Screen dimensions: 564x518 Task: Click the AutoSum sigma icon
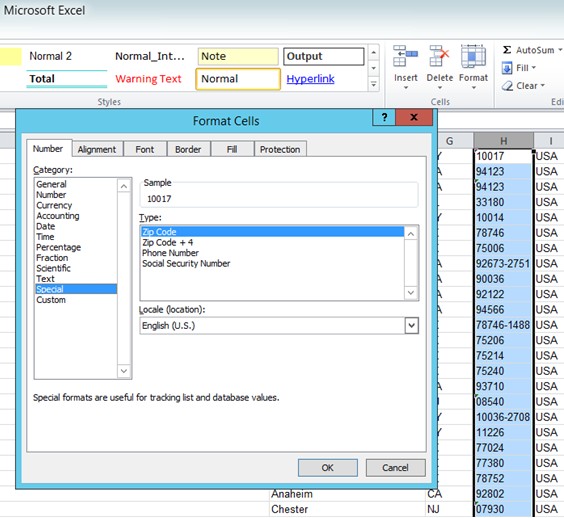point(507,50)
